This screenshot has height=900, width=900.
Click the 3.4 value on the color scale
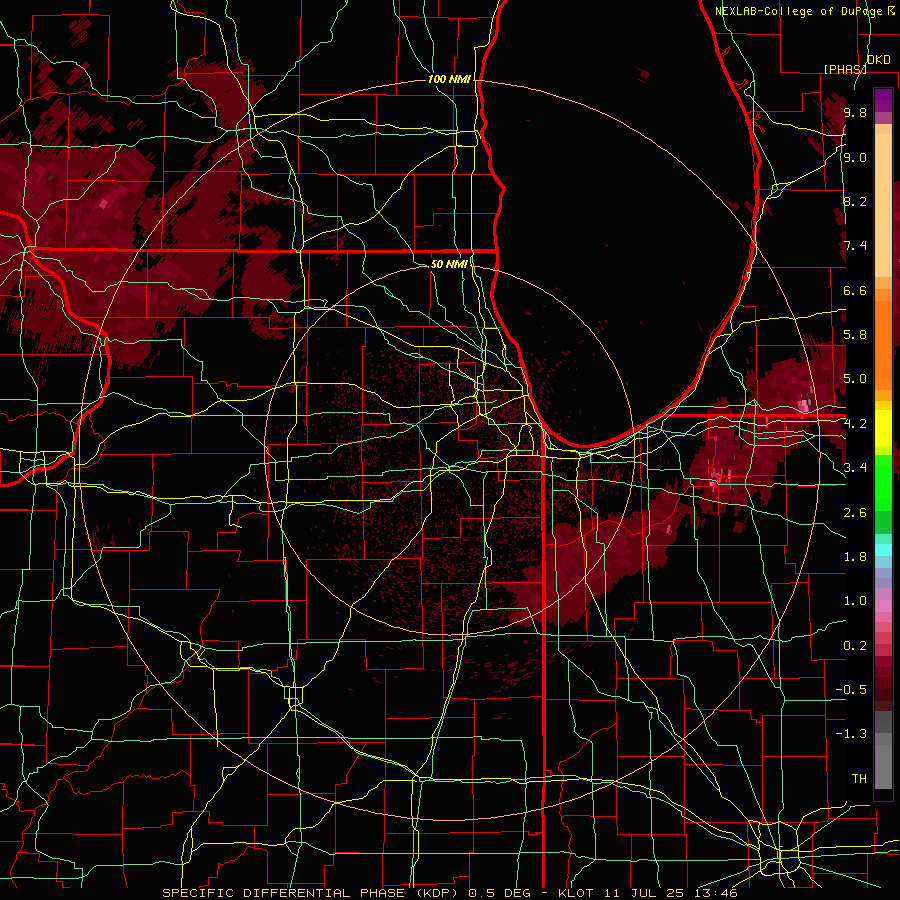click(x=855, y=468)
